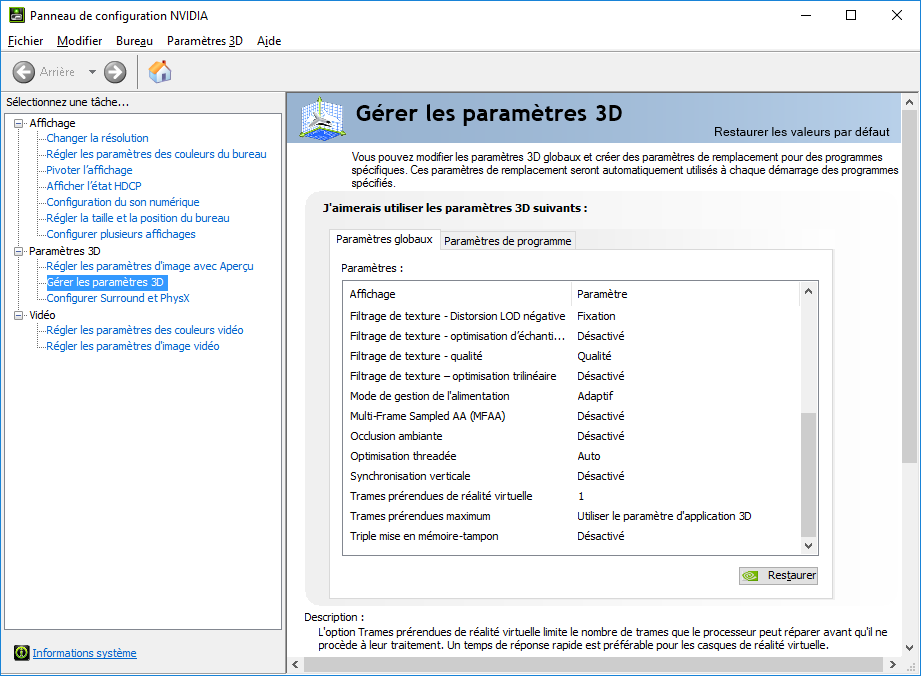This screenshot has height=676, width=921.
Task: Collapse the Paramètres 3D tree node
Action: [18, 251]
